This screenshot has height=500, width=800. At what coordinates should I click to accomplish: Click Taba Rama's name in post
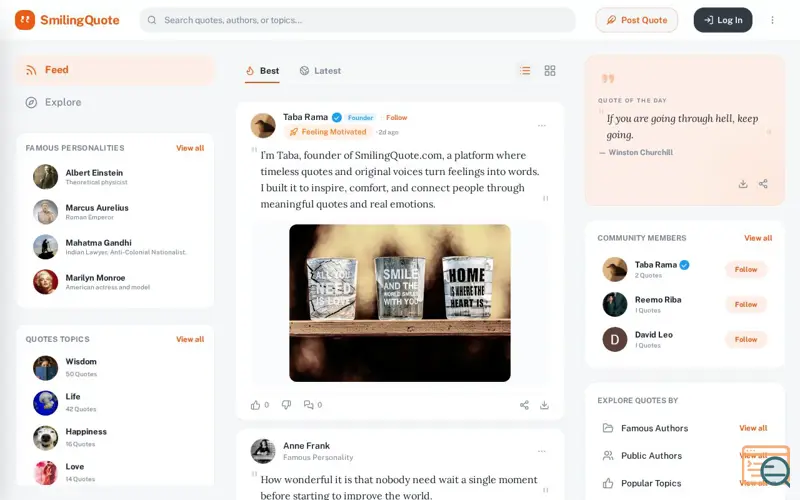click(305, 117)
